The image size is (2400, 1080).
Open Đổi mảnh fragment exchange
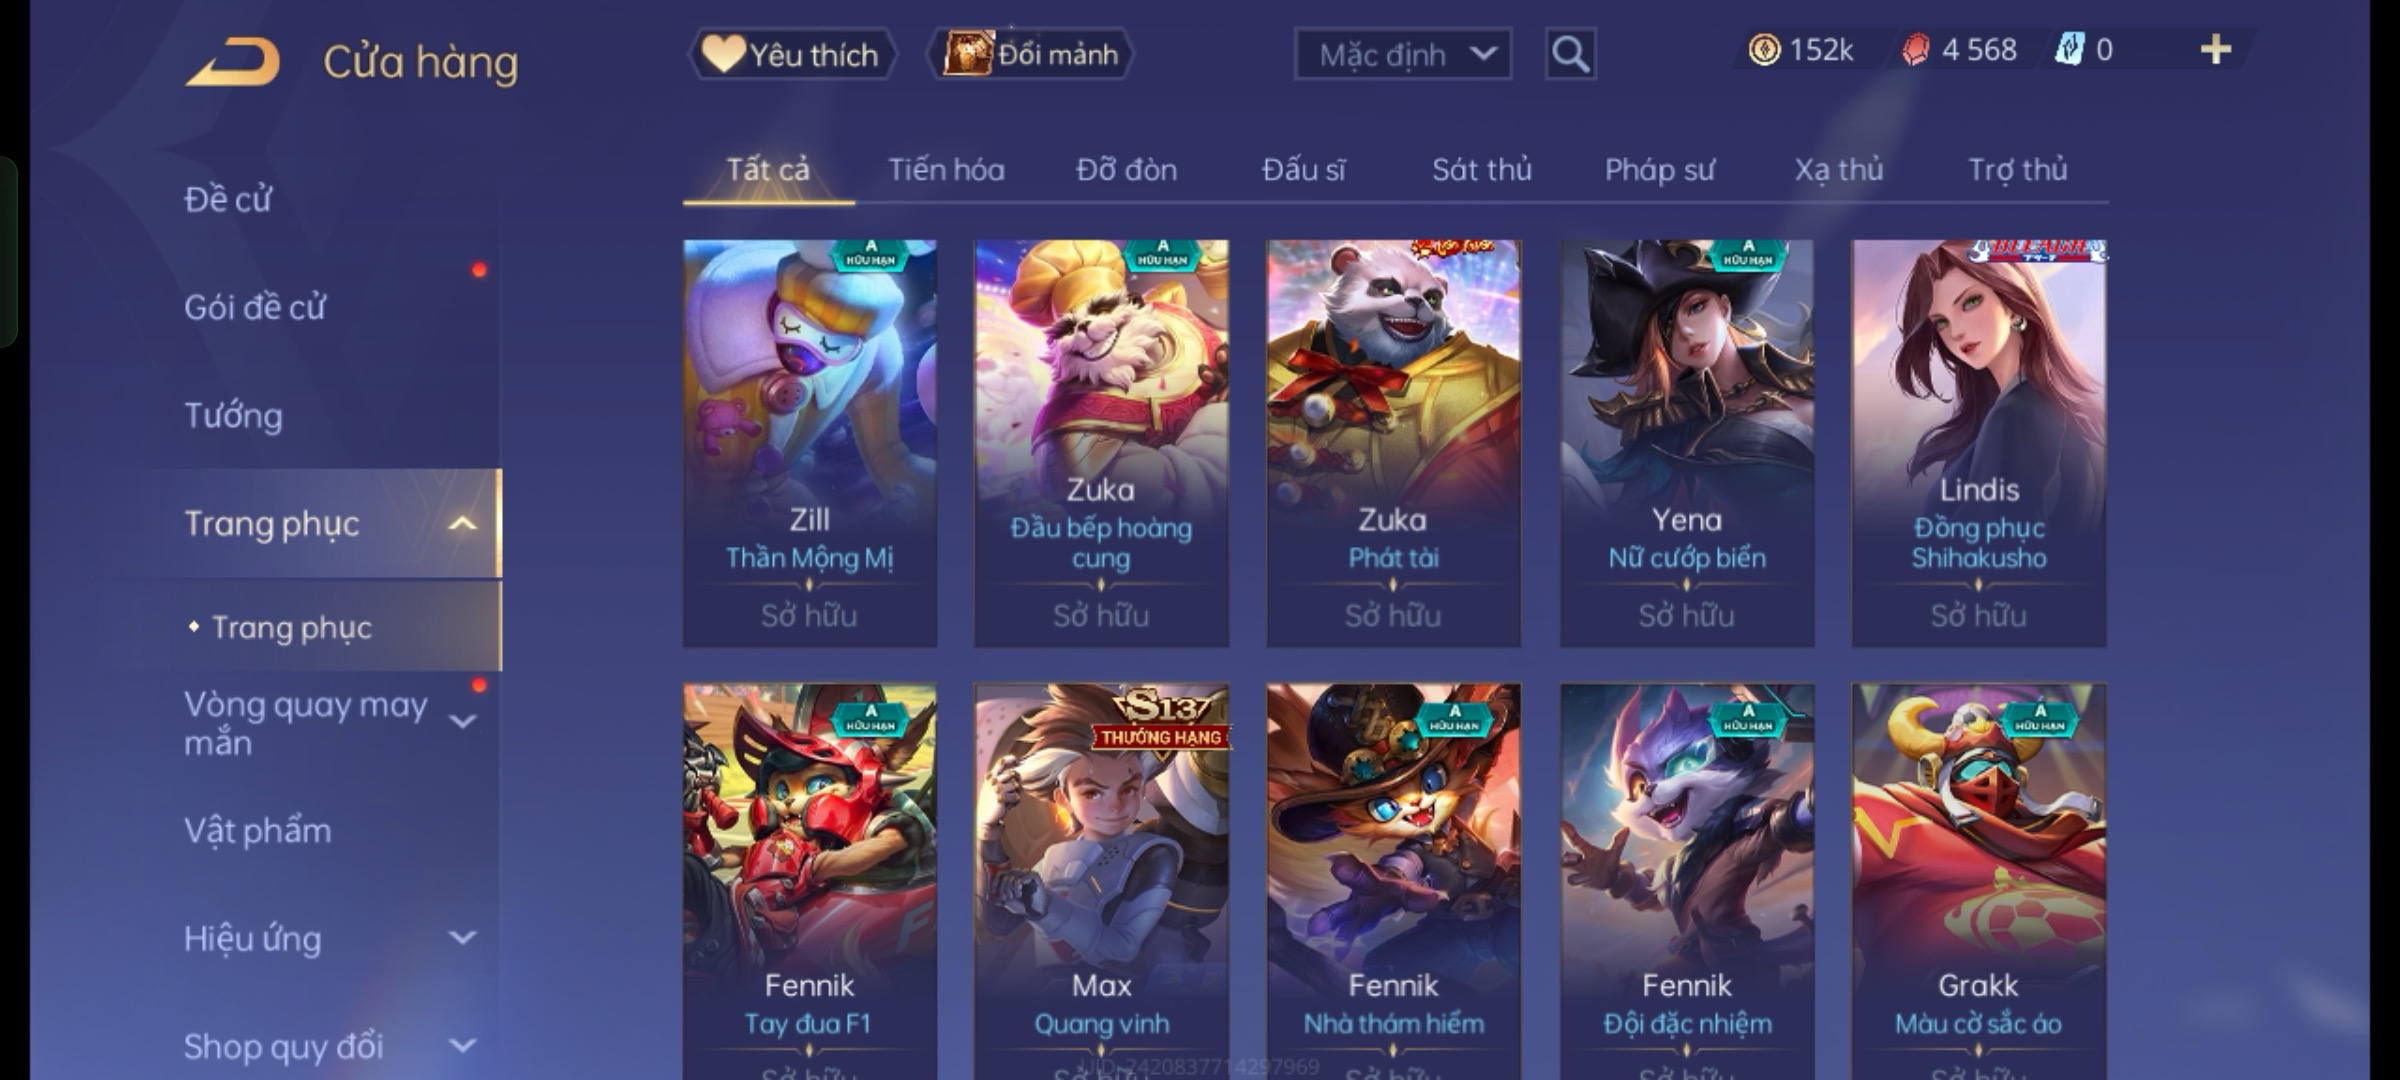(x=1031, y=54)
